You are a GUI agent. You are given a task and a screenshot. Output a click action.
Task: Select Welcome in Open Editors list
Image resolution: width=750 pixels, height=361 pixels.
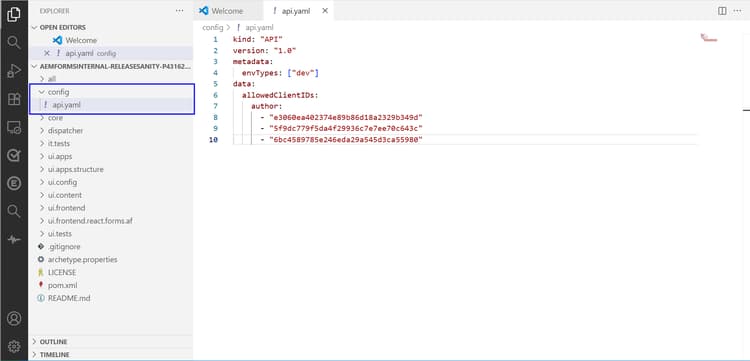(x=111, y=40)
